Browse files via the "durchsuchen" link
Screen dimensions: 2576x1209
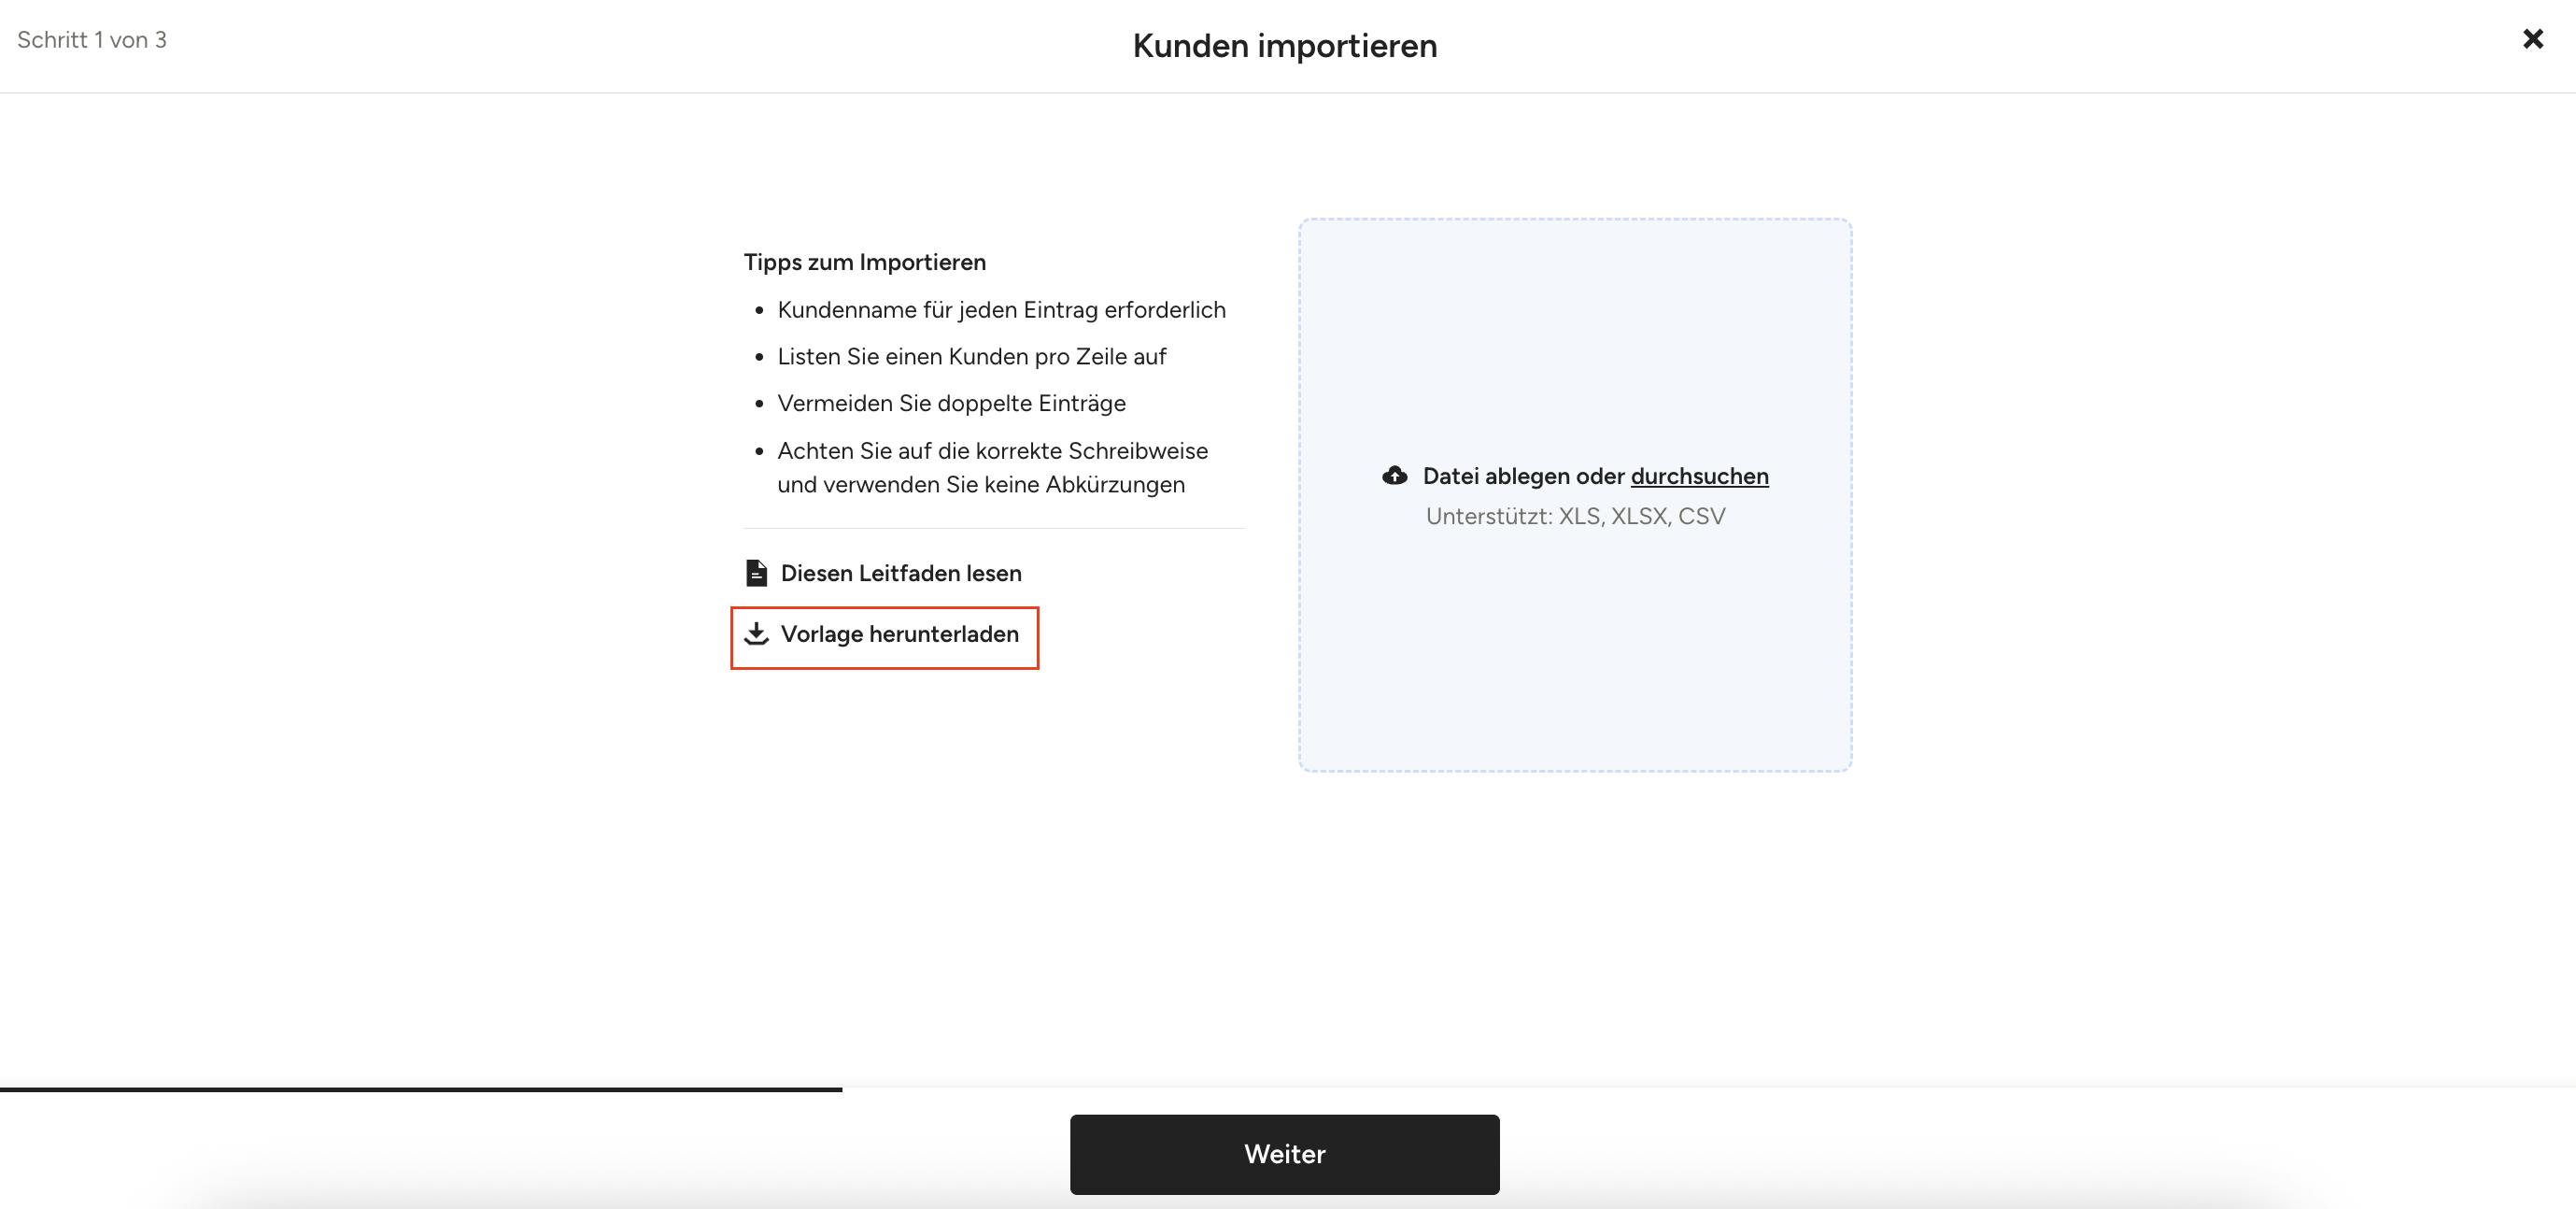(x=1699, y=476)
